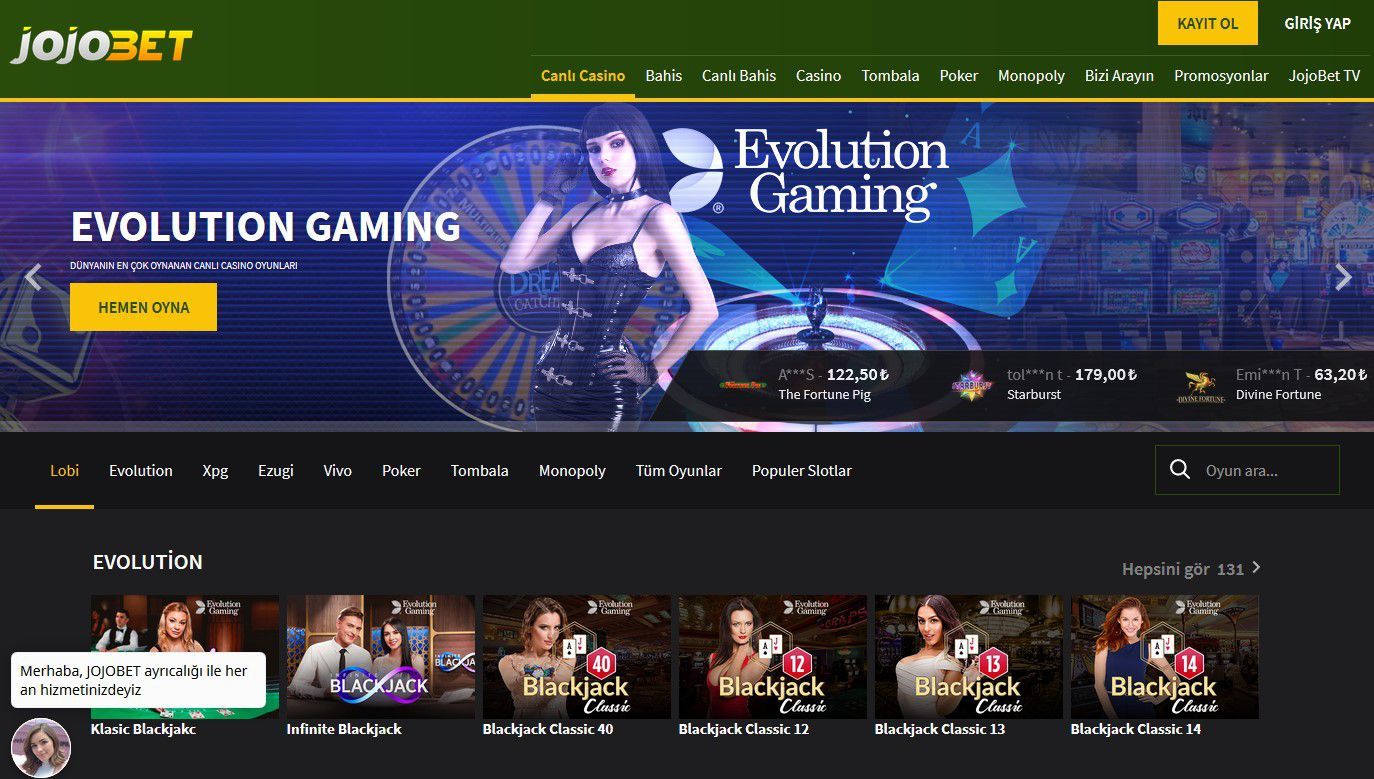
Task: Click the Divine Fortune game icon
Action: point(1200,386)
